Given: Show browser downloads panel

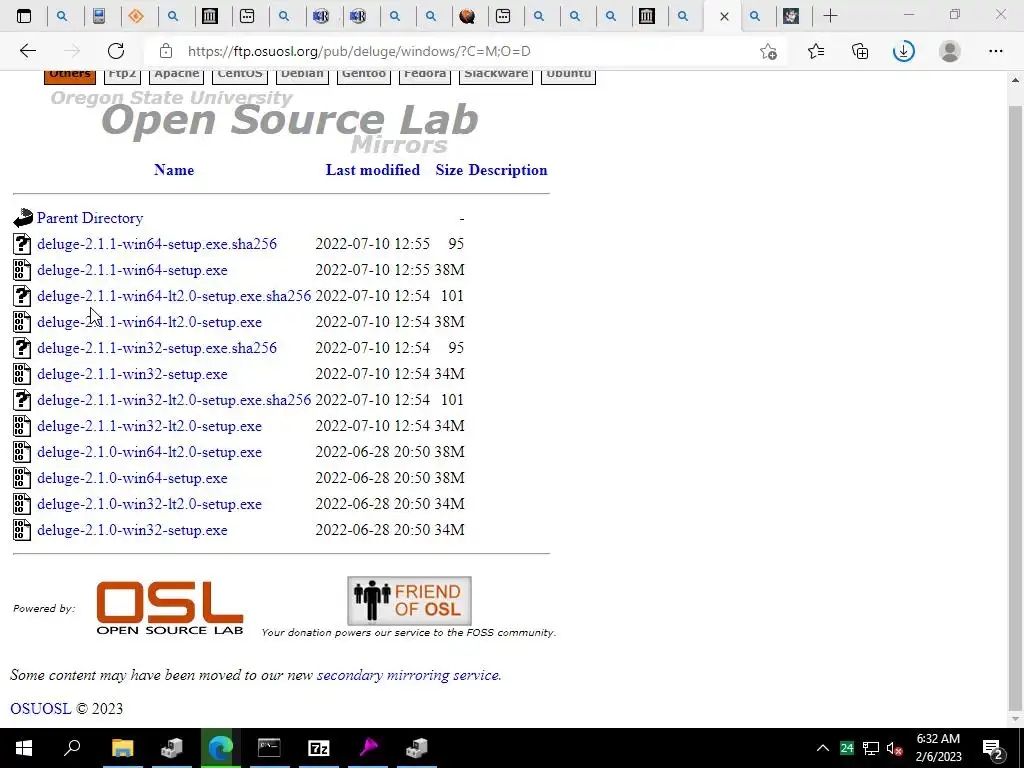Looking at the screenshot, I should 904,51.
